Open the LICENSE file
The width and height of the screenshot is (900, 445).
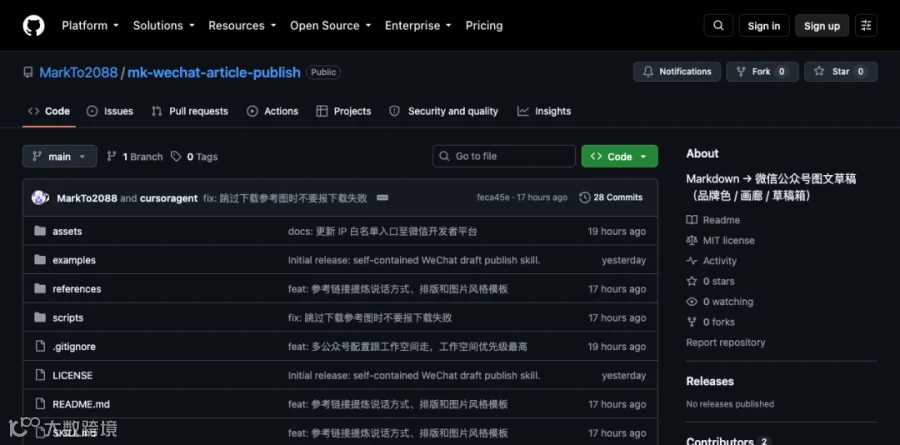(72, 375)
